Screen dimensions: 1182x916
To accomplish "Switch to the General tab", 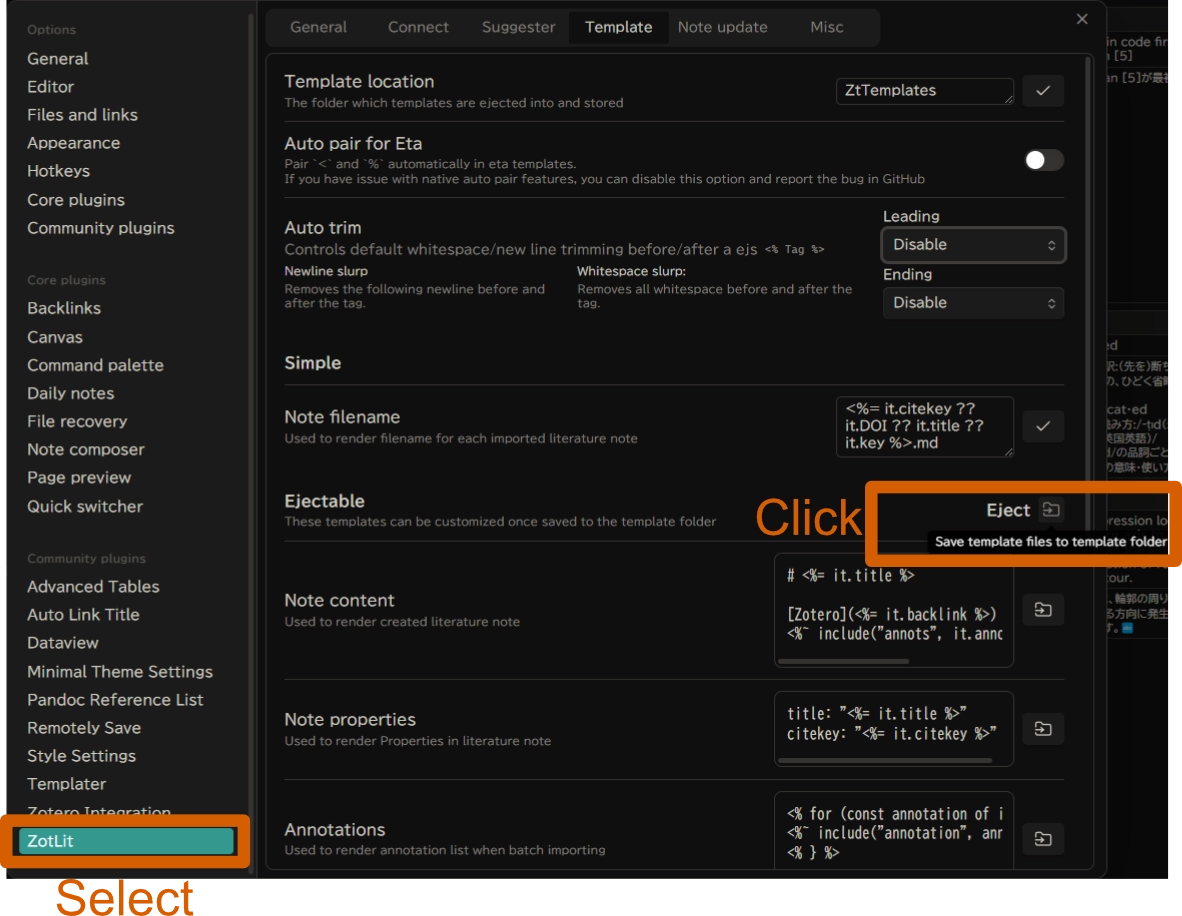I will pos(318,27).
